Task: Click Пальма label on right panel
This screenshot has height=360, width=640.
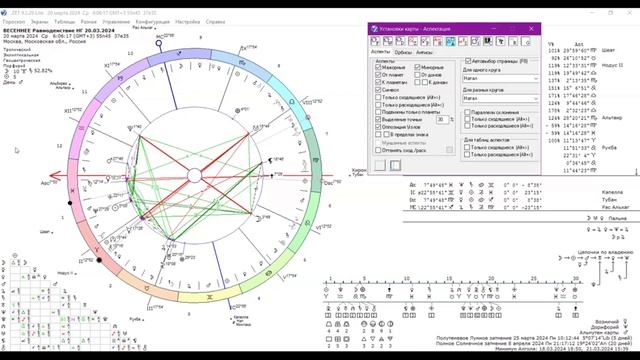Action: pos(617,218)
